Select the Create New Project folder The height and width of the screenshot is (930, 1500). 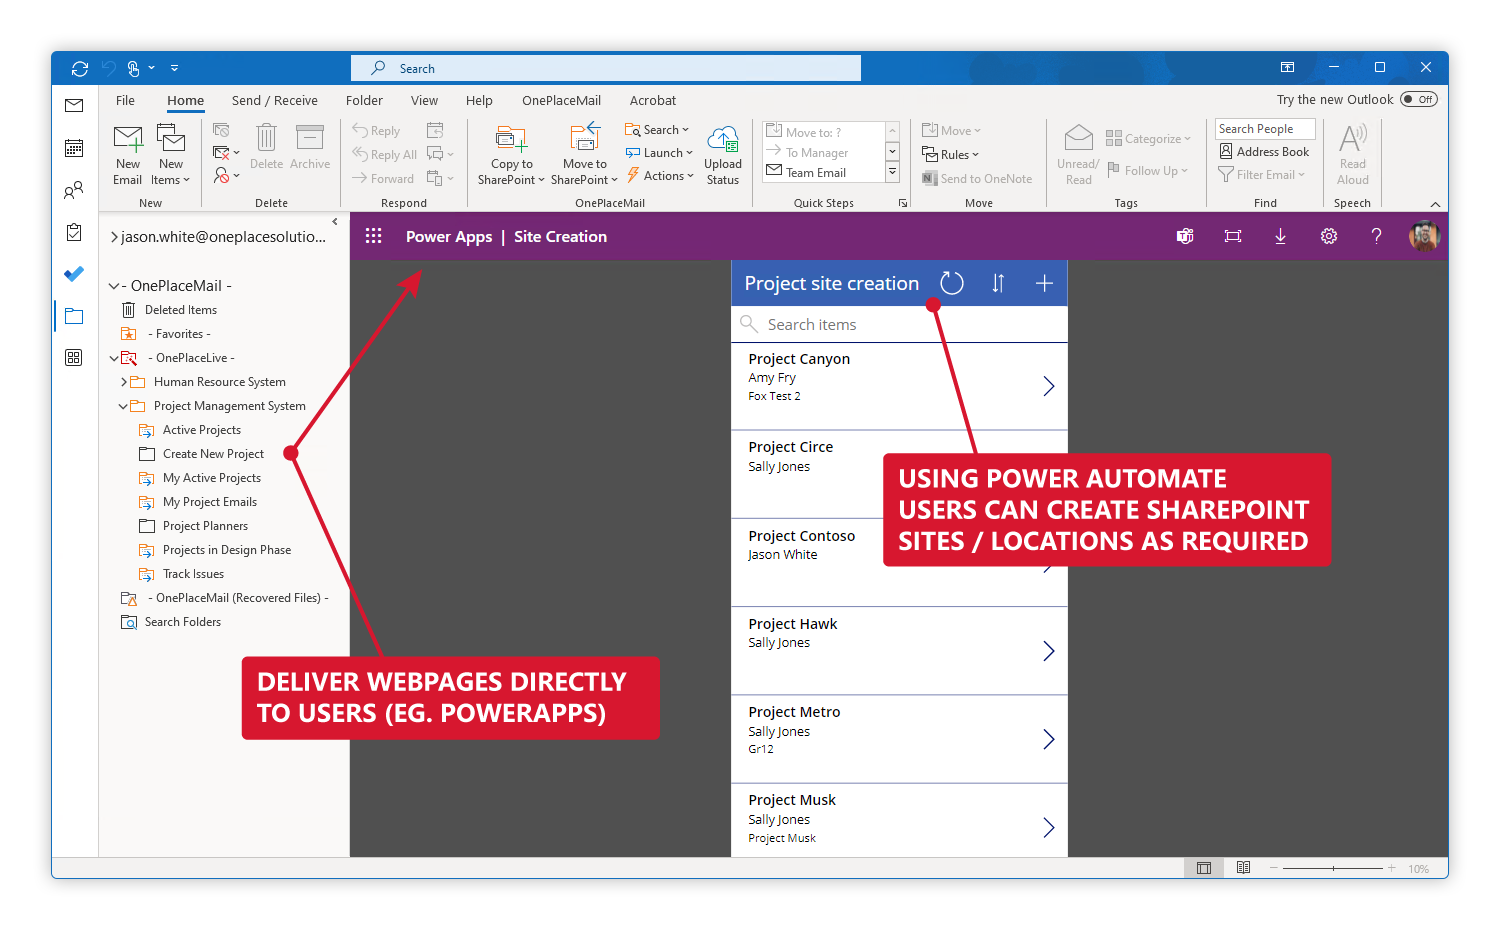213,454
